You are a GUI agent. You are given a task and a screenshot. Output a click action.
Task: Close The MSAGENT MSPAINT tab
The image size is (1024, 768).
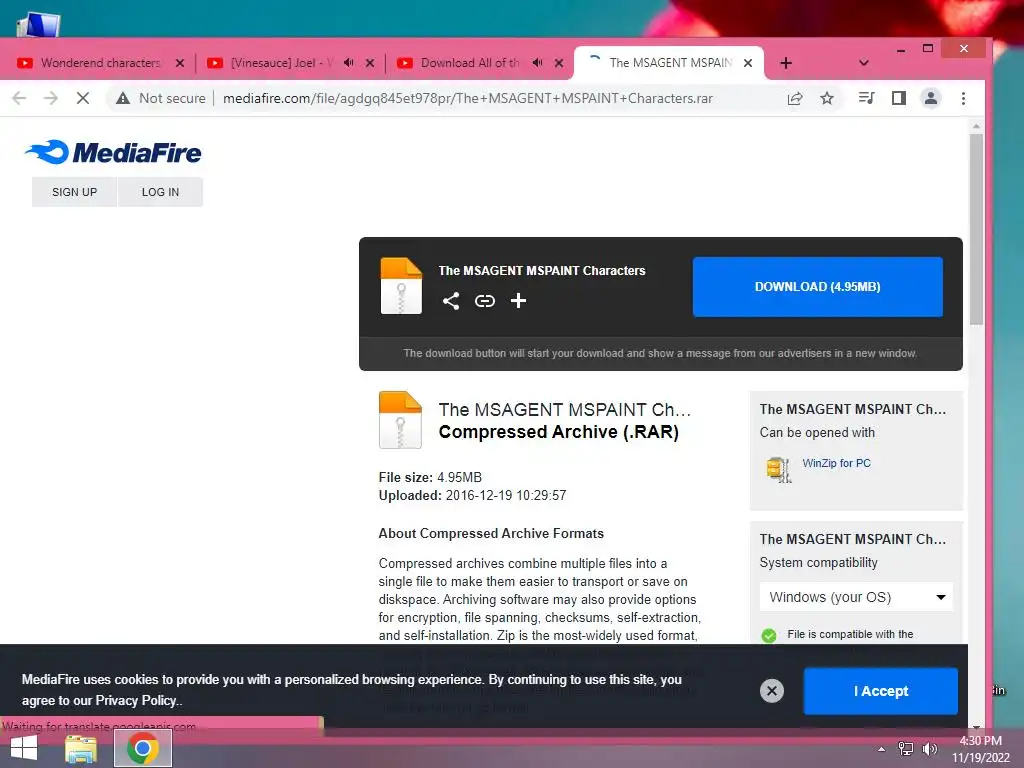[x=748, y=63]
